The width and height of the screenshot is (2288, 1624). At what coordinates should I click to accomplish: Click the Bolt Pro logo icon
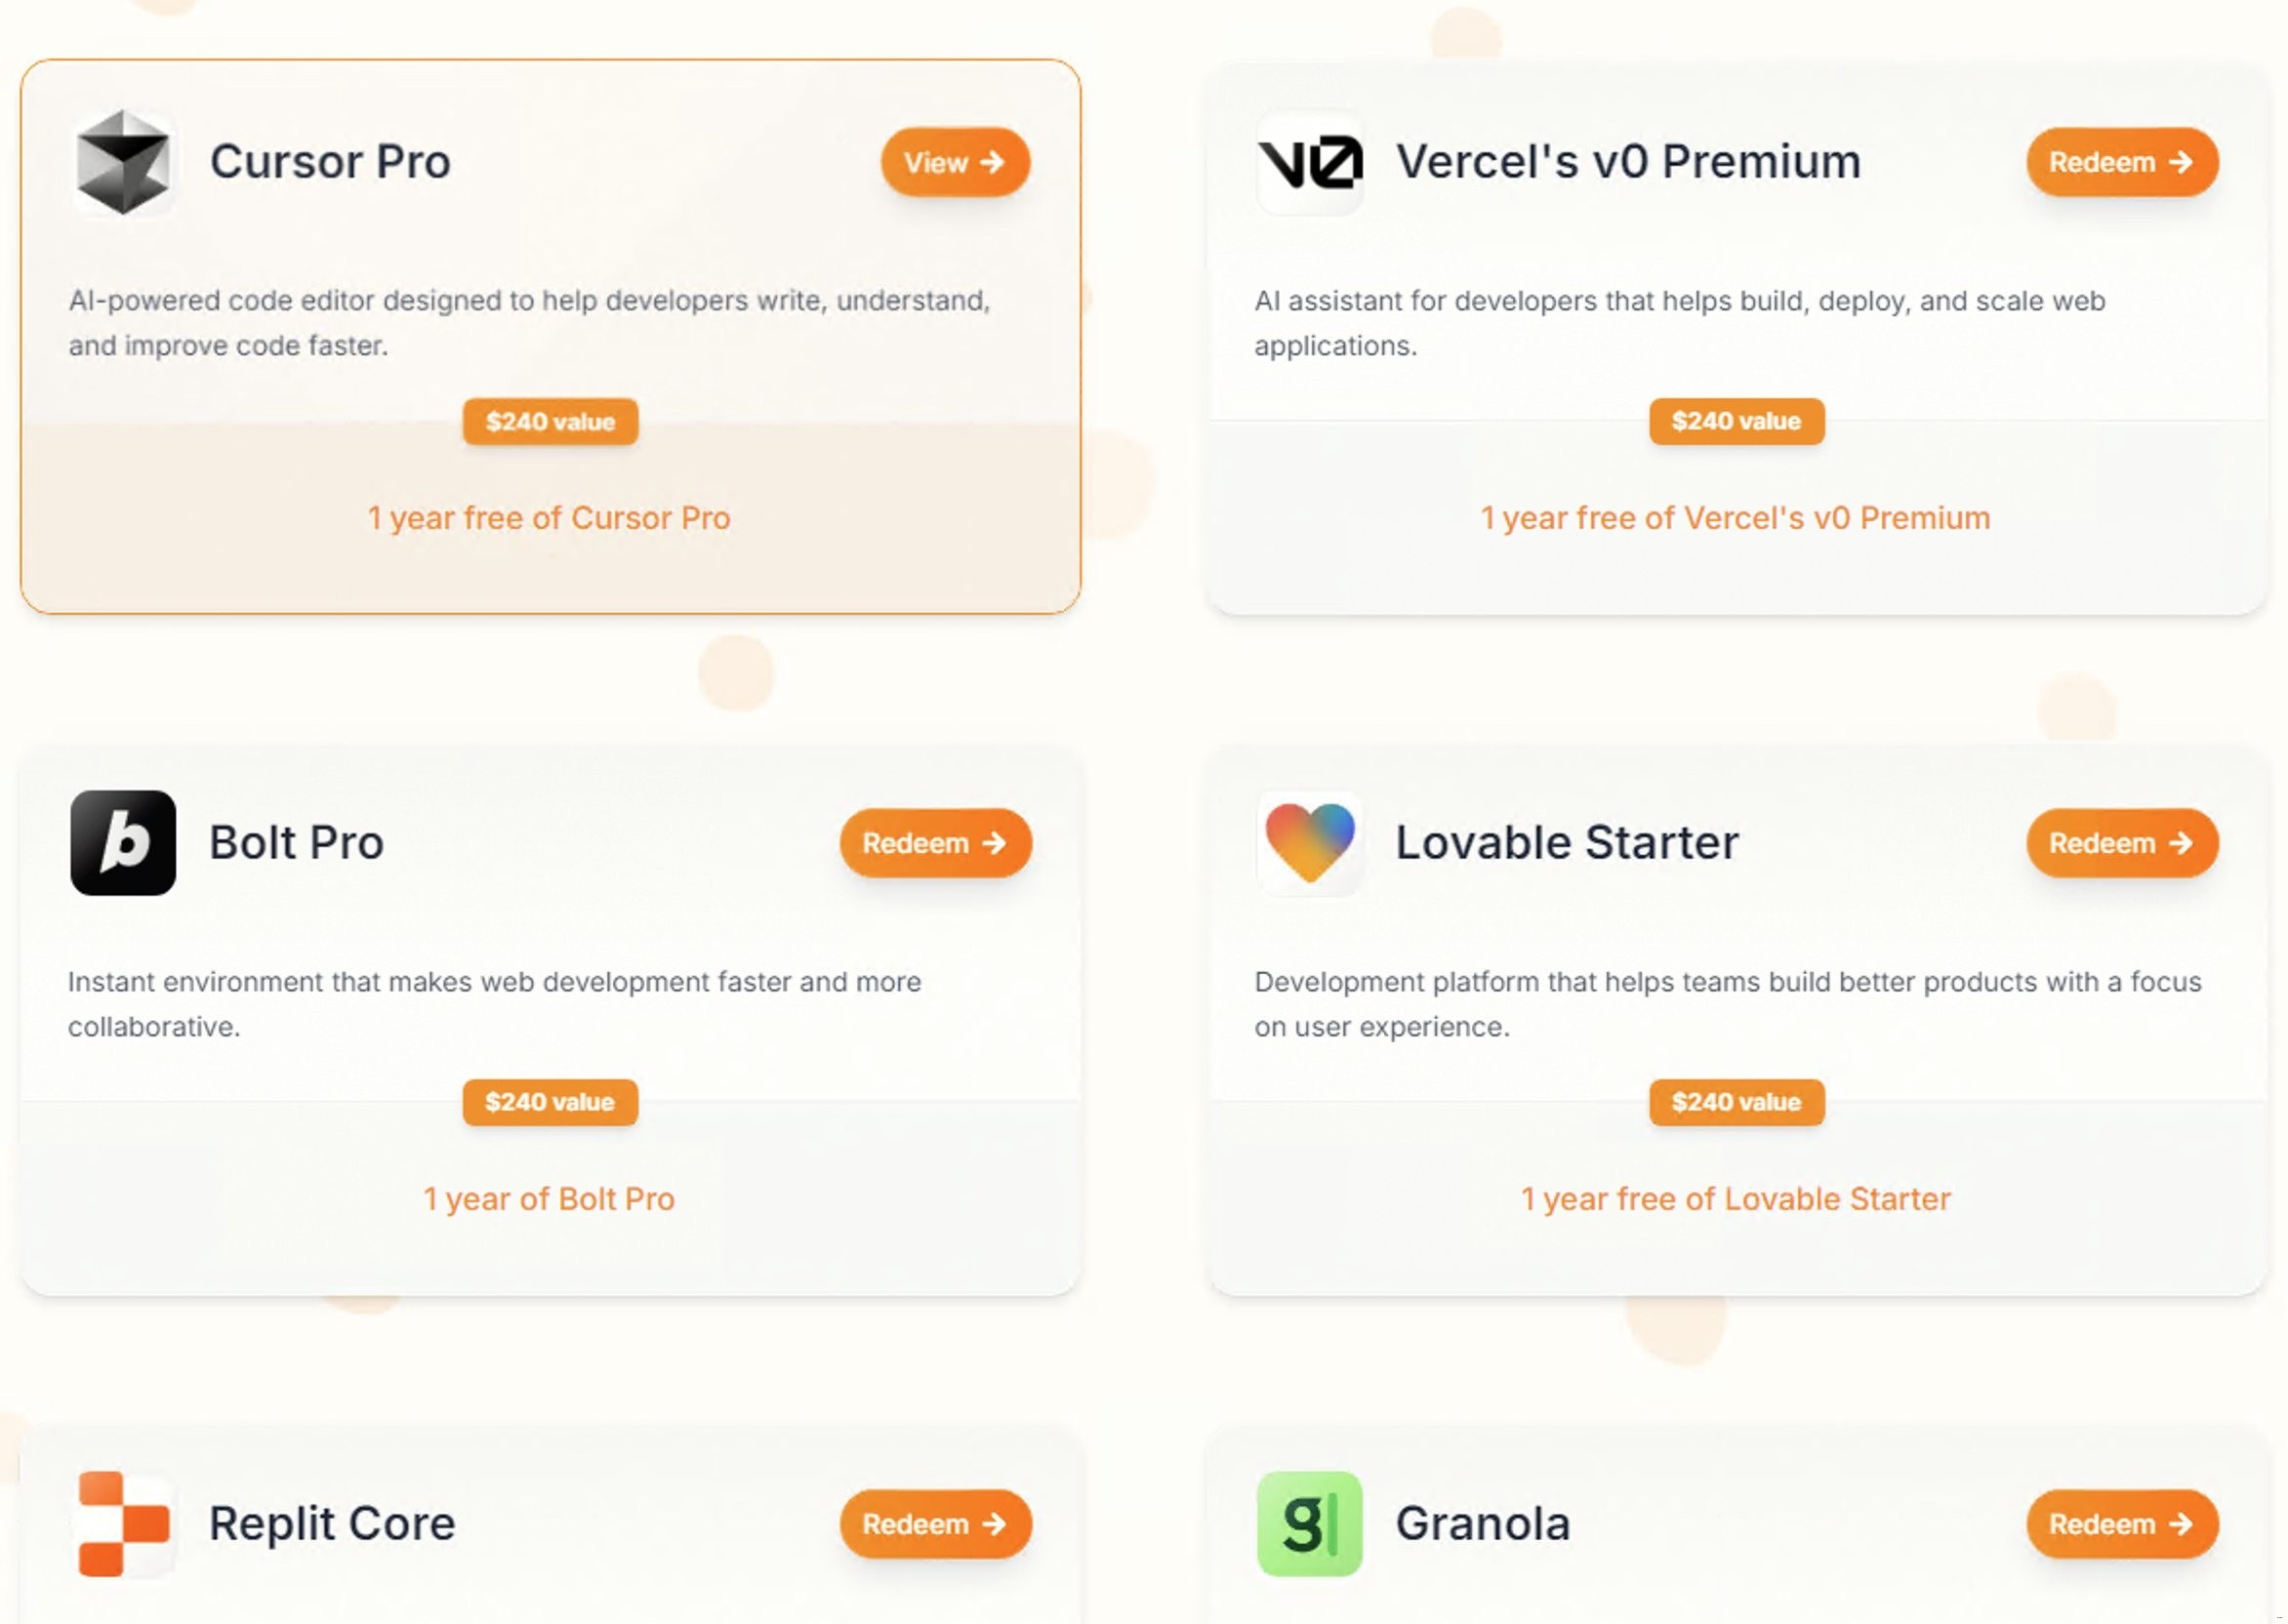click(x=123, y=843)
